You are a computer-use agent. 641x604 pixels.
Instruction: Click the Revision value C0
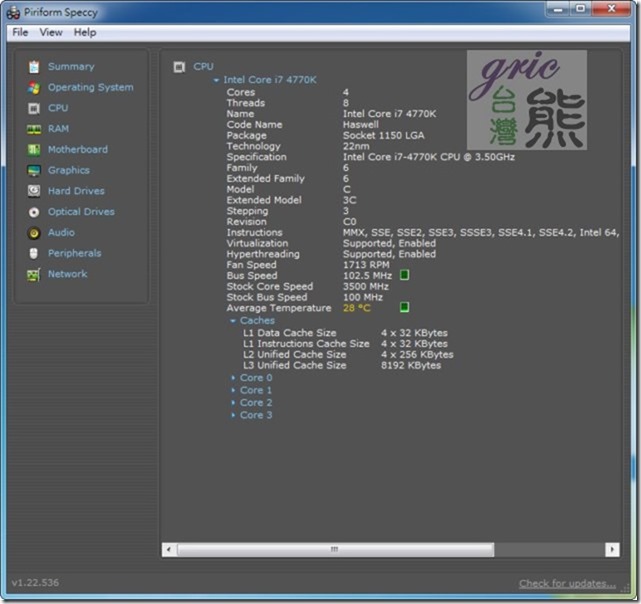(350, 222)
